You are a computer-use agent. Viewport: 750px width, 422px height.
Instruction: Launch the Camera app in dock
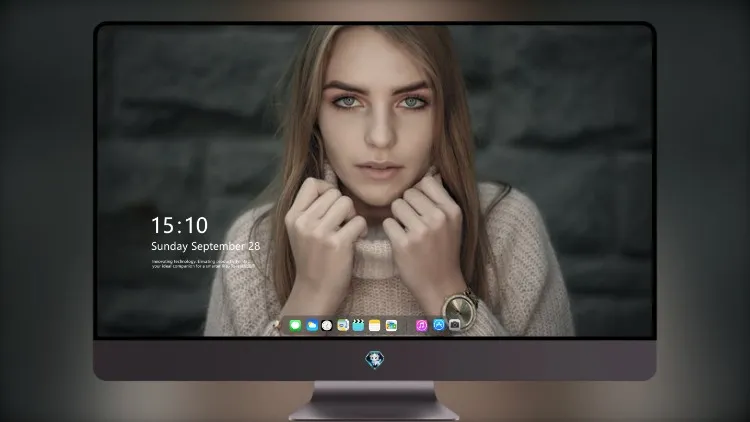[x=454, y=325]
